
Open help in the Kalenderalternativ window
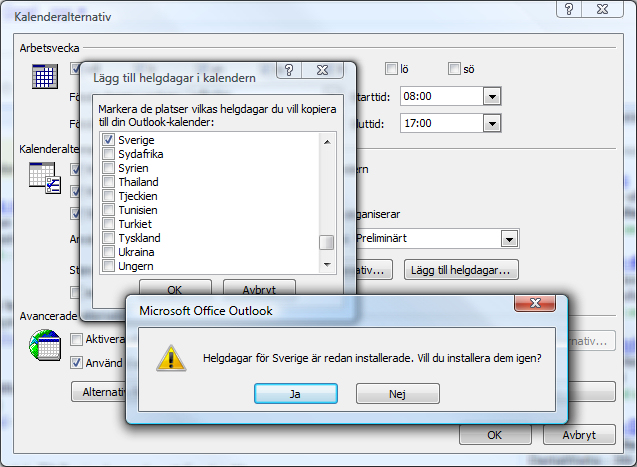pos(569,9)
